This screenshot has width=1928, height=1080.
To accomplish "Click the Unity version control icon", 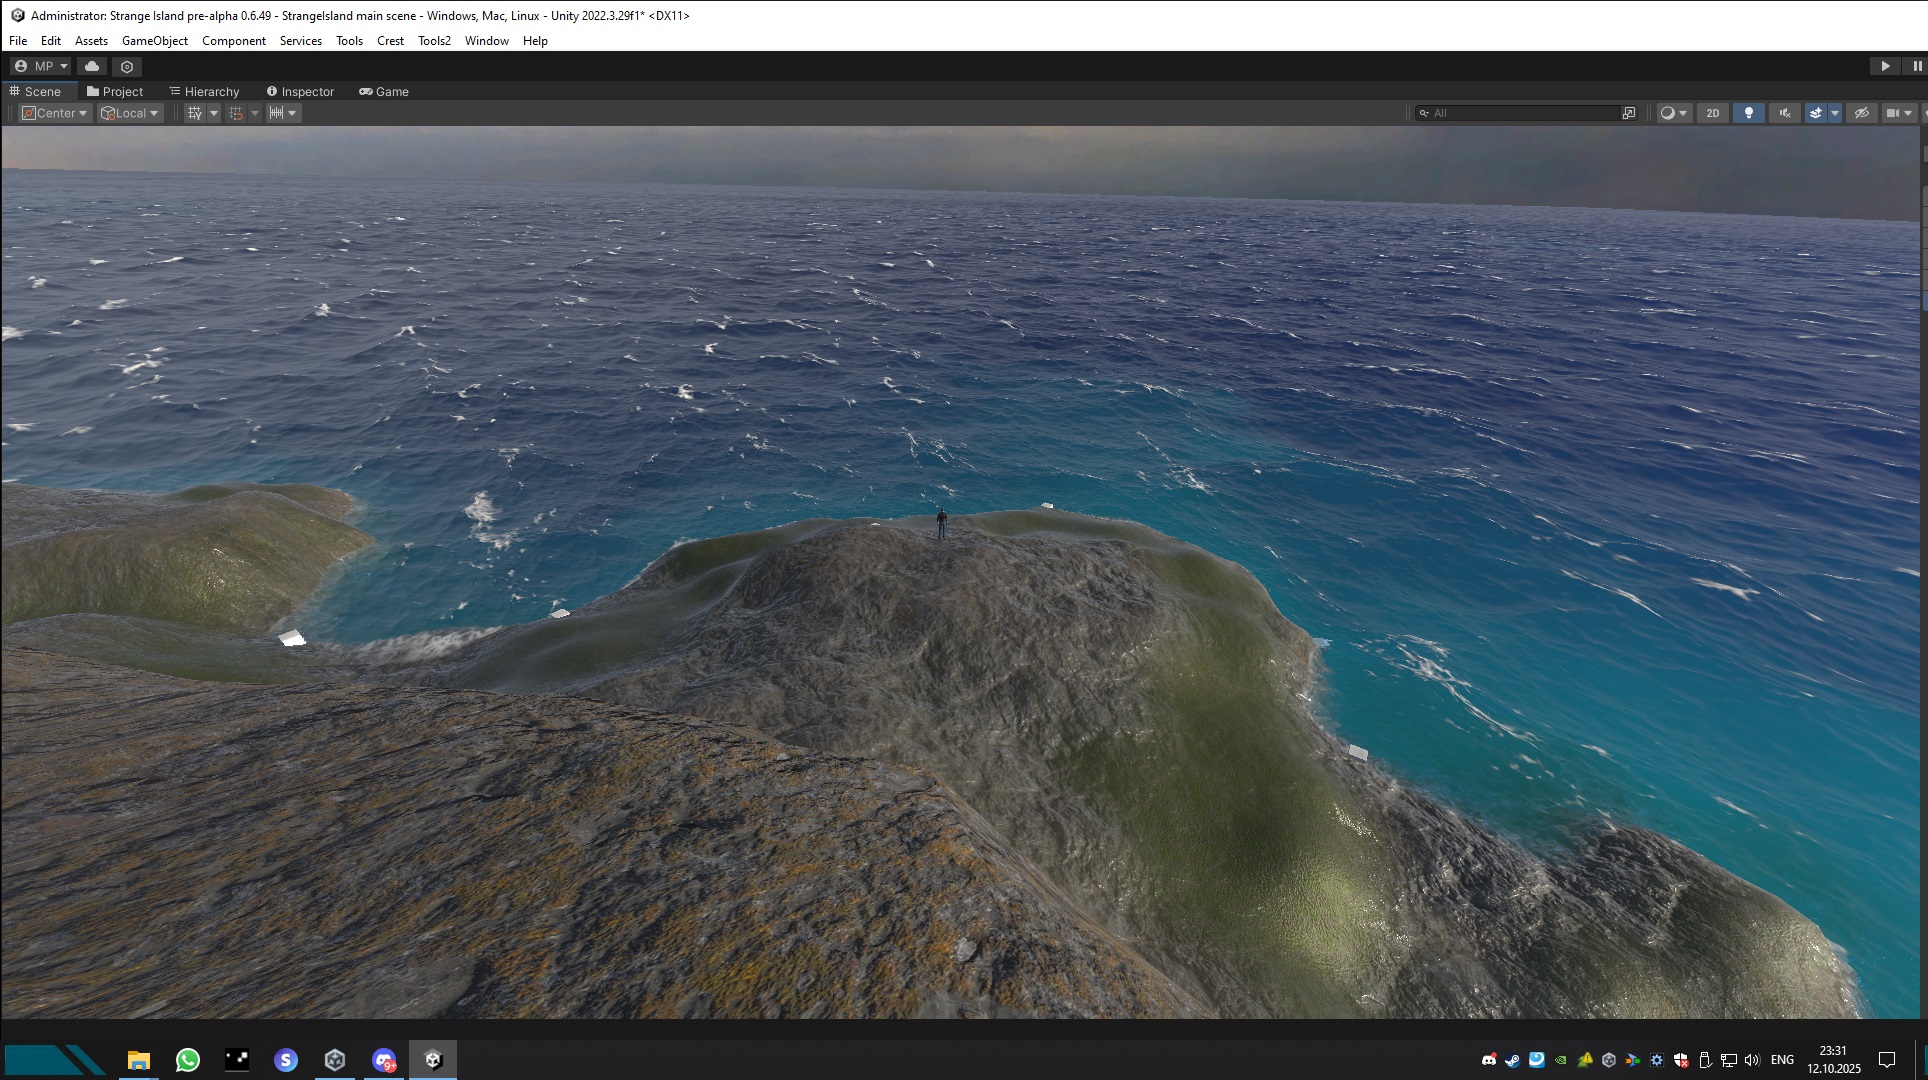I will 127,66.
